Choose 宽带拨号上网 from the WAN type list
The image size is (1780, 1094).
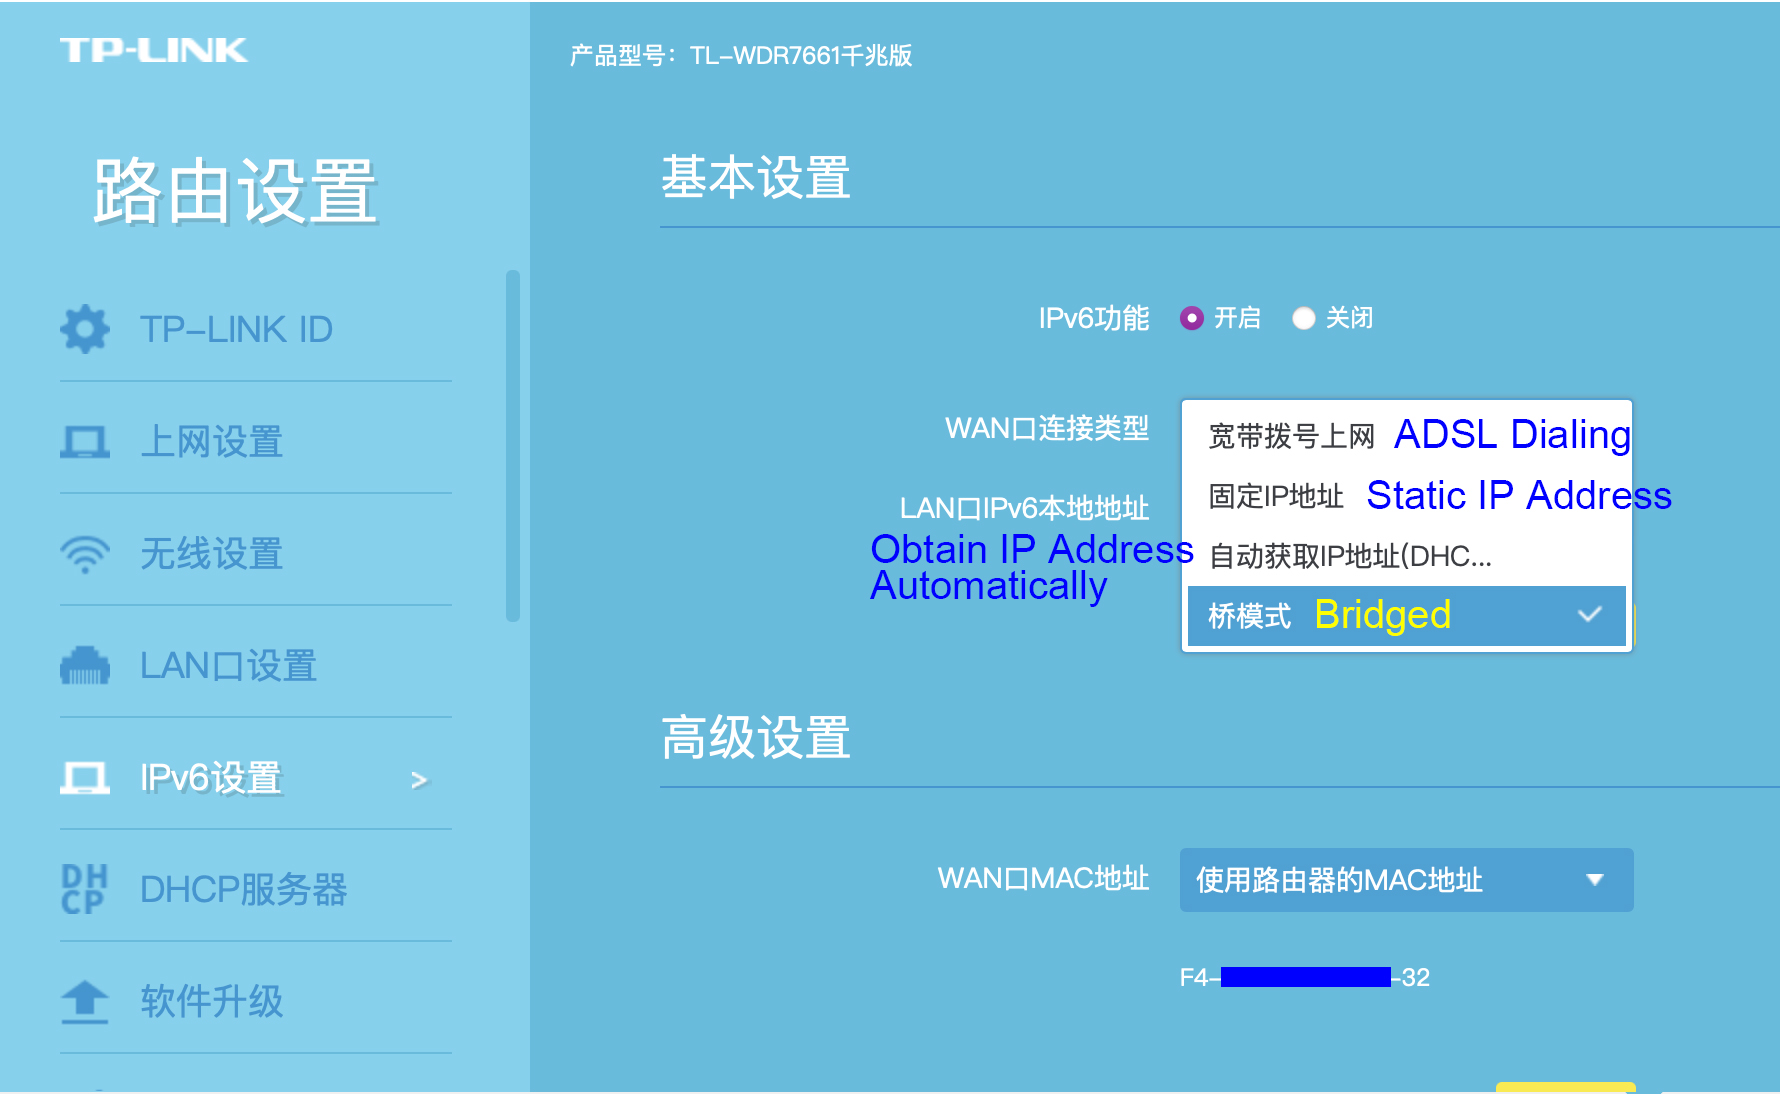[x=1407, y=435]
